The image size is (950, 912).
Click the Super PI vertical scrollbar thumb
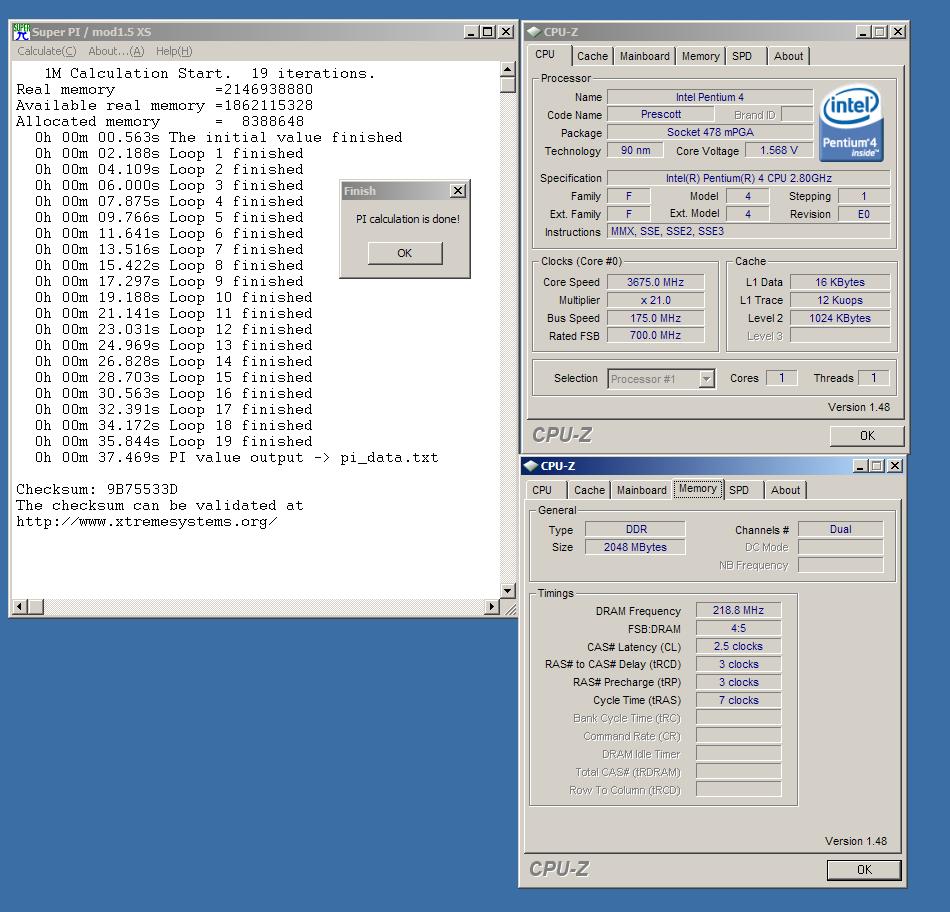tap(508, 85)
